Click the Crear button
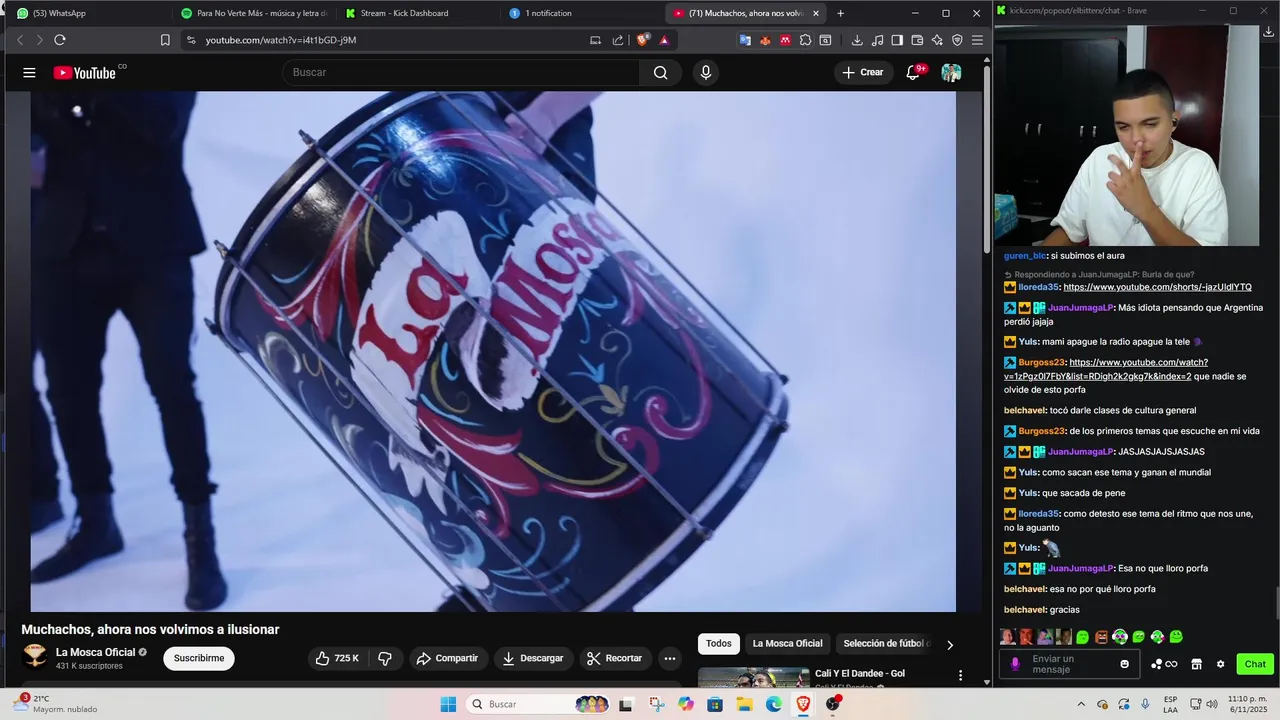This screenshot has height=720, width=1280. [863, 72]
